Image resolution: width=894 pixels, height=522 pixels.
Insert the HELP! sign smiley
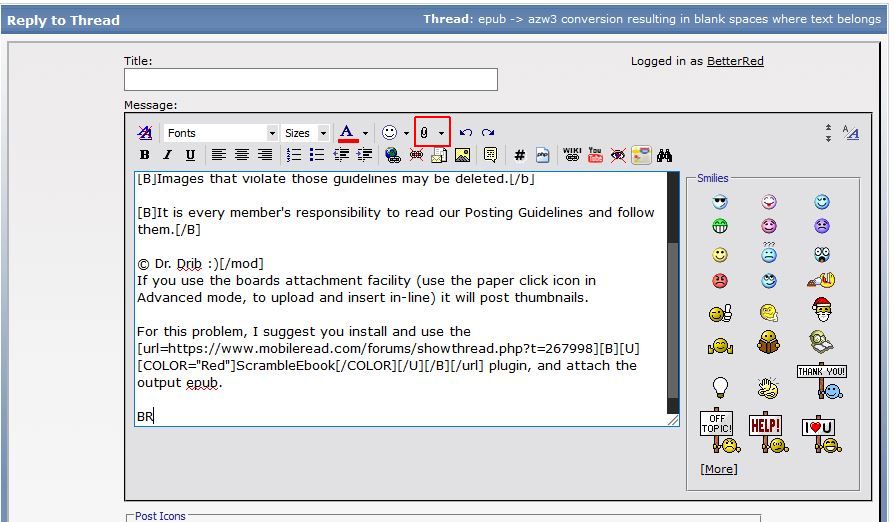tap(769, 433)
